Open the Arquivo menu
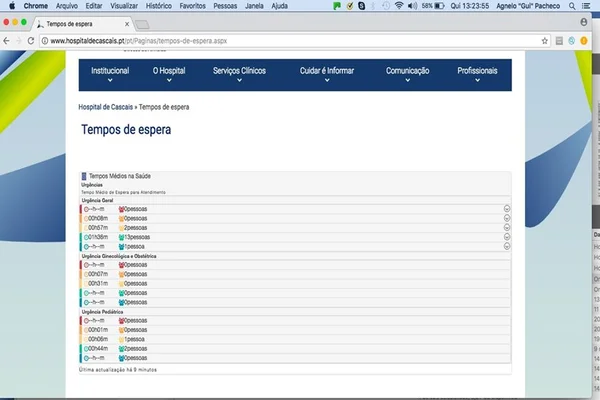 pyautogui.click(x=67, y=6)
